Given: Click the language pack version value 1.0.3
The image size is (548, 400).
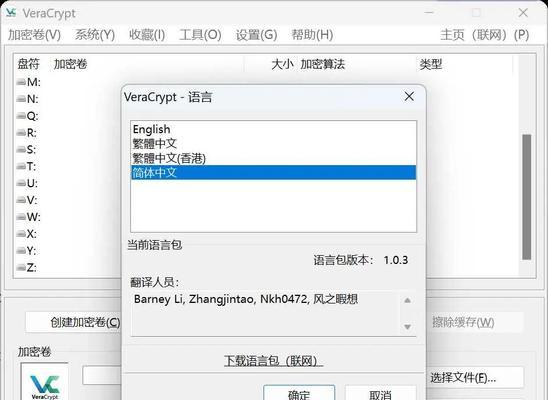Looking at the screenshot, I should click(396, 260).
